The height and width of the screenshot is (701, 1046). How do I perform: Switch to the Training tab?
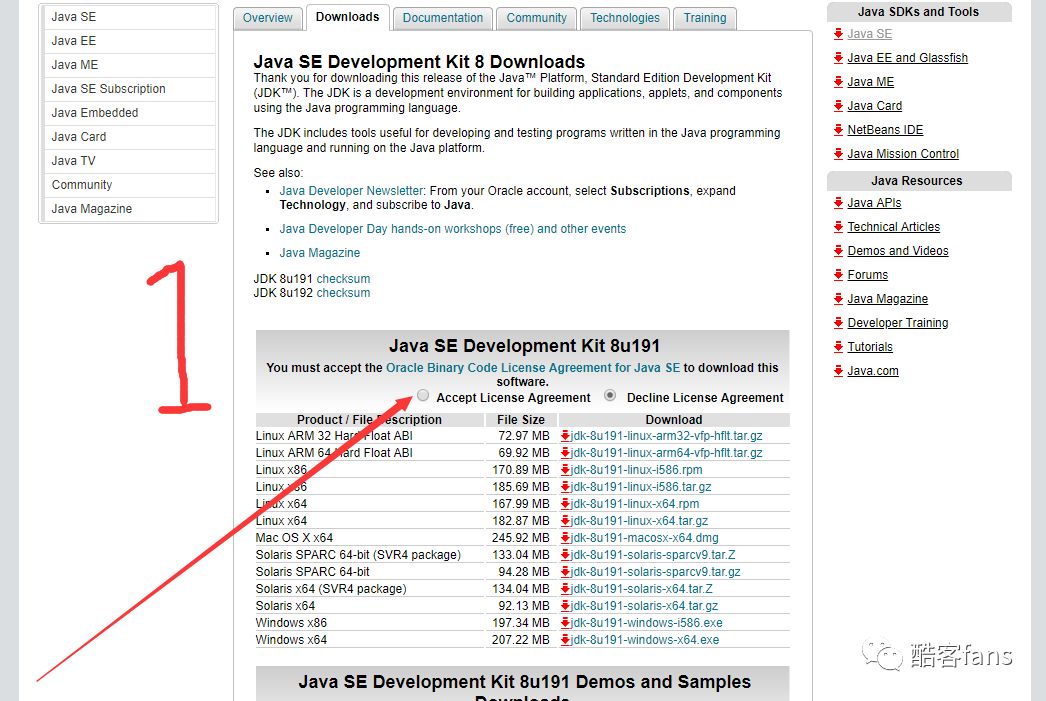[x=705, y=18]
